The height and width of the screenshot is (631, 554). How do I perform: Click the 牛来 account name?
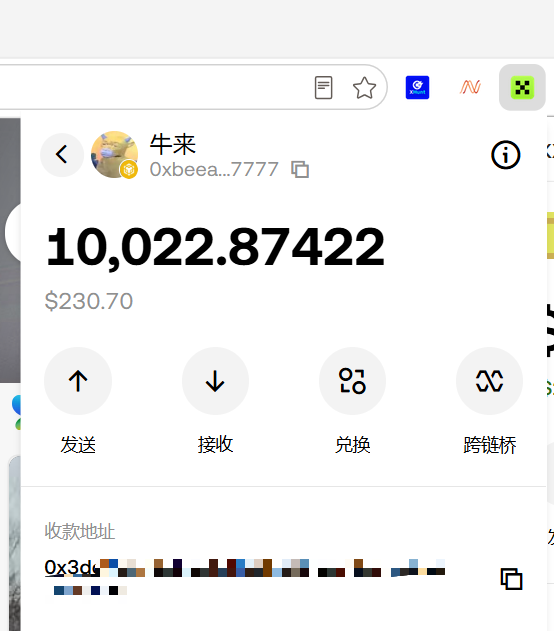coord(173,144)
